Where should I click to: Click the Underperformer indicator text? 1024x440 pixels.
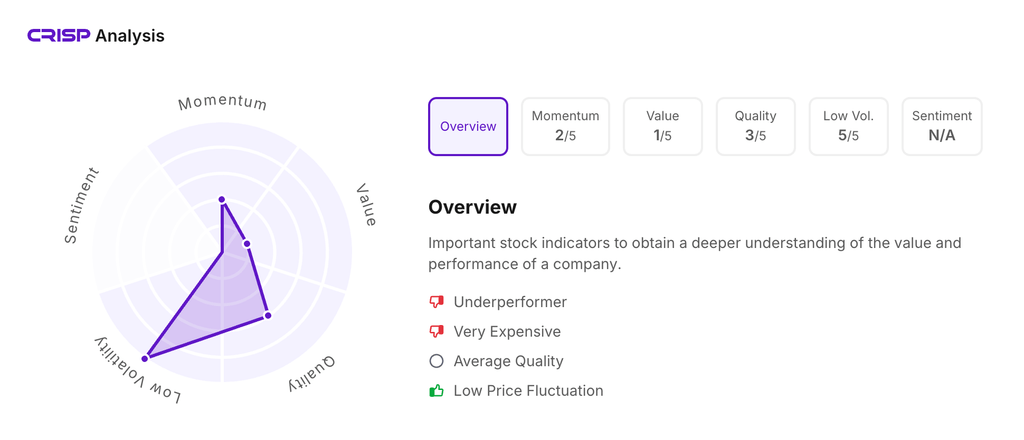coord(510,302)
